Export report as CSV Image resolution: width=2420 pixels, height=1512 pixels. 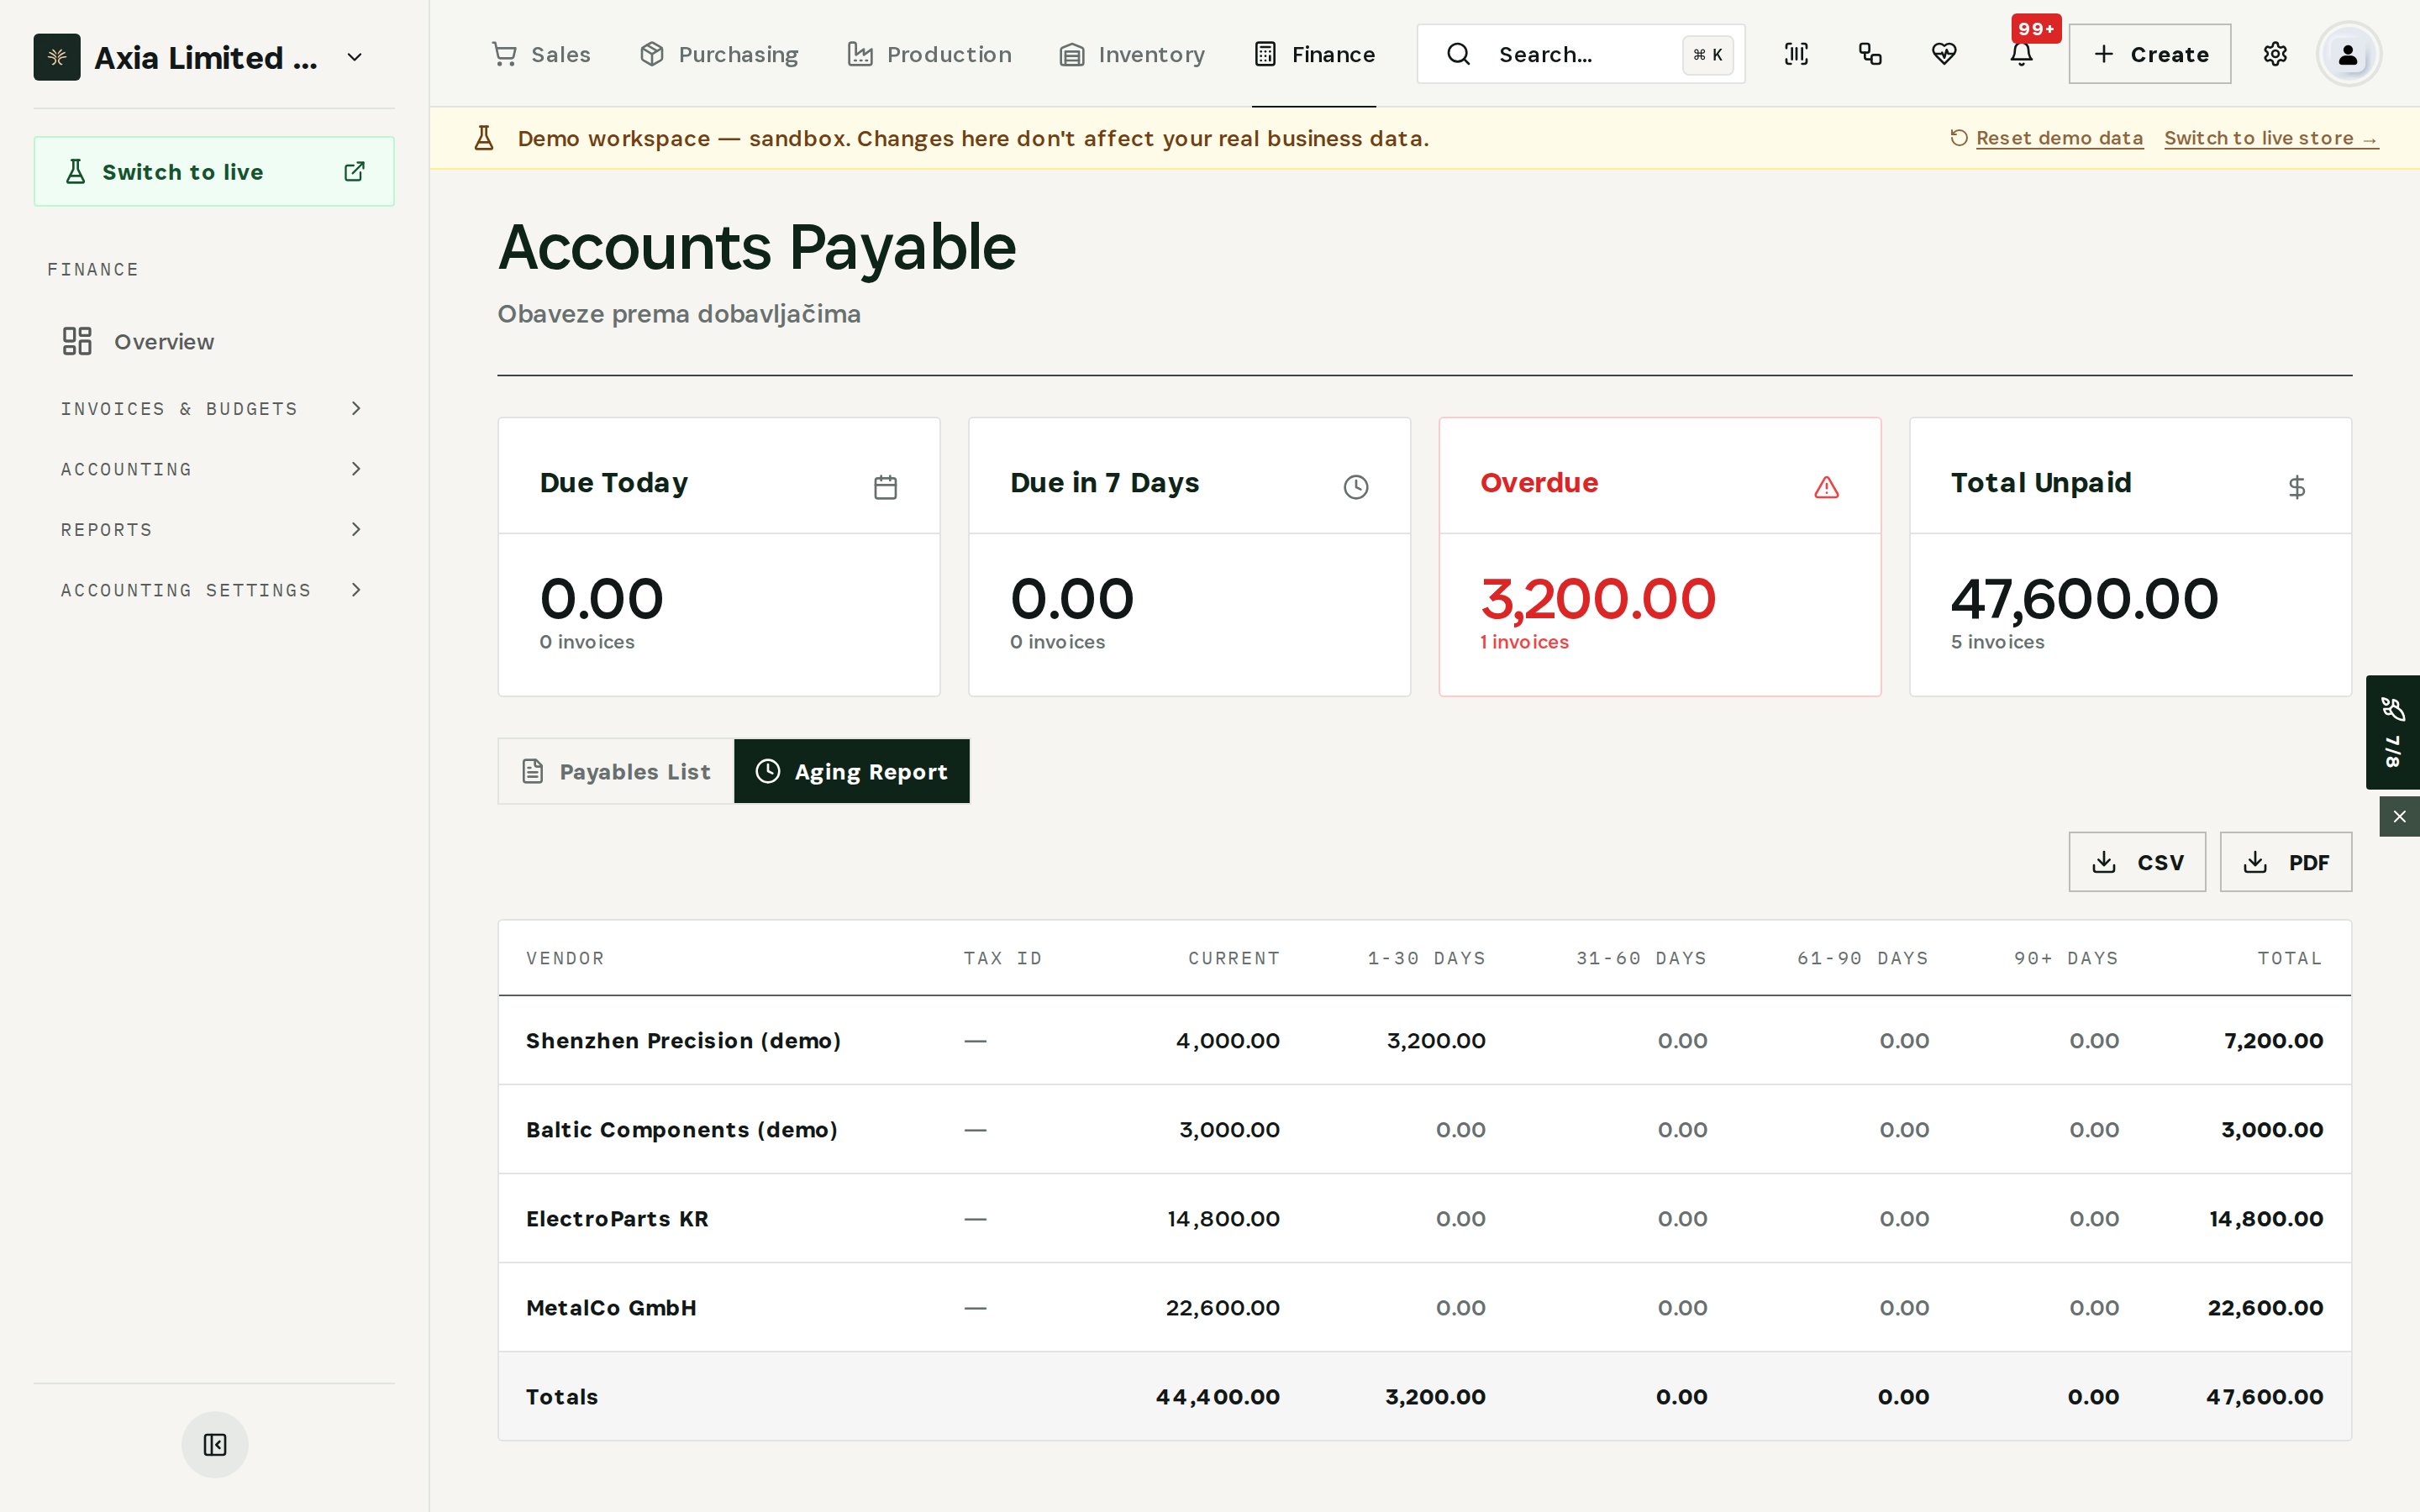(2137, 862)
